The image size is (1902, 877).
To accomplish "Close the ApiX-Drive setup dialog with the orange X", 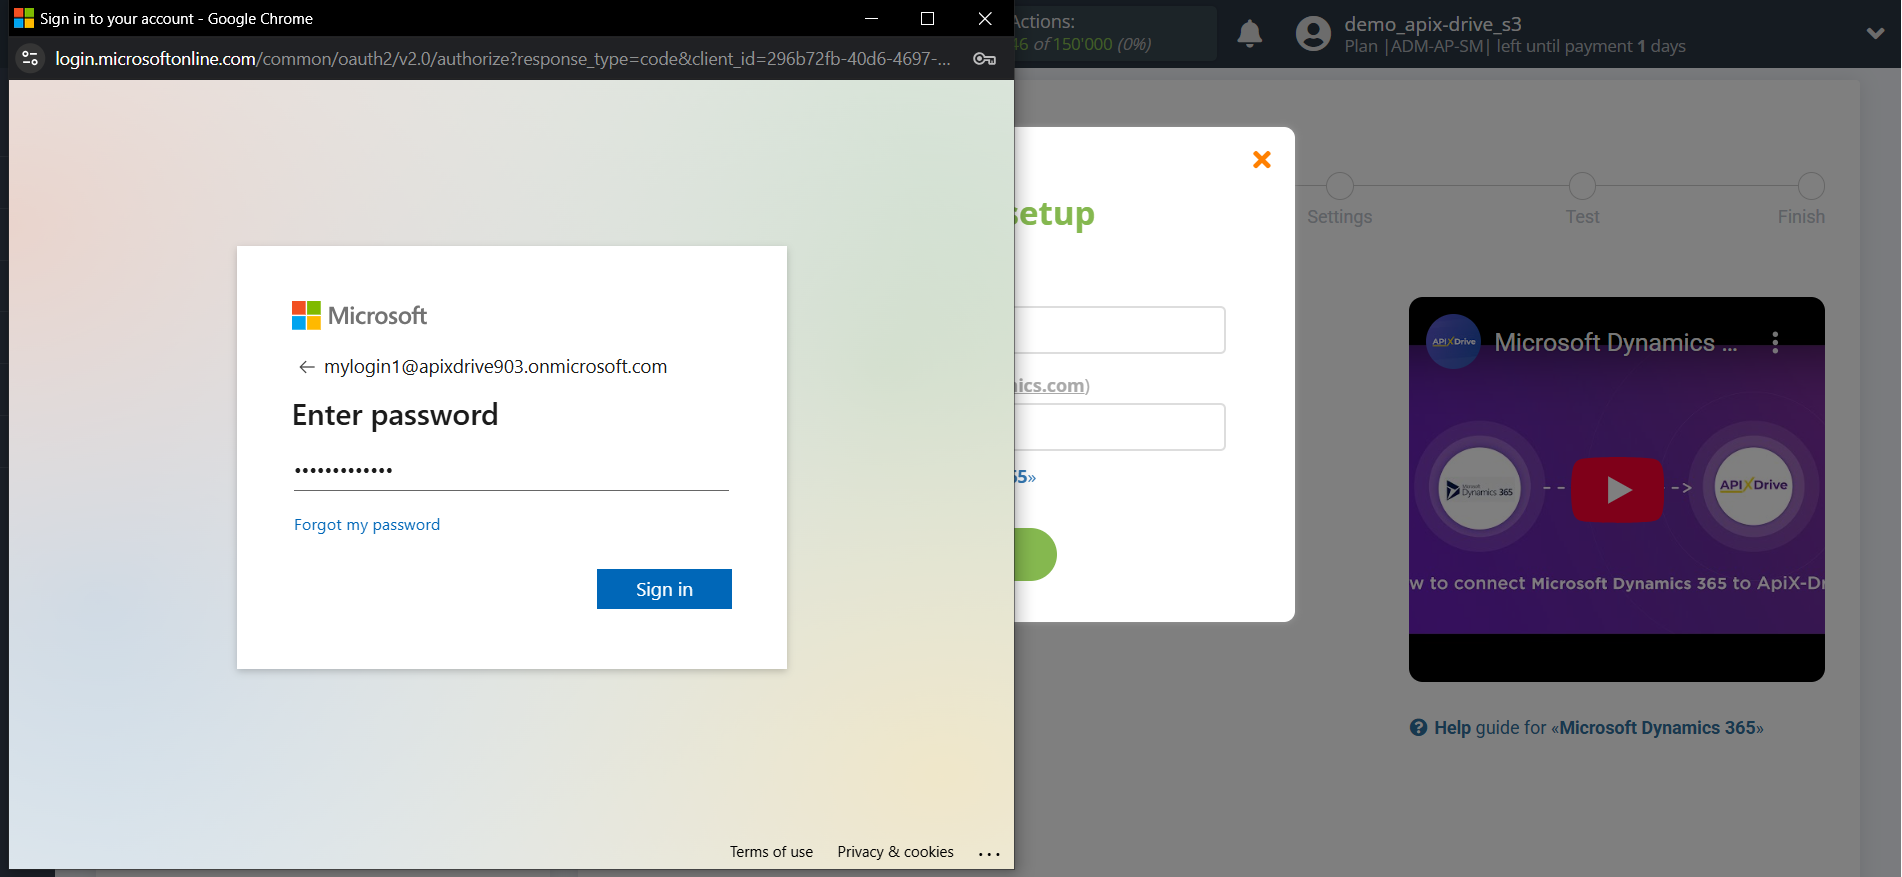I will (x=1262, y=160).
